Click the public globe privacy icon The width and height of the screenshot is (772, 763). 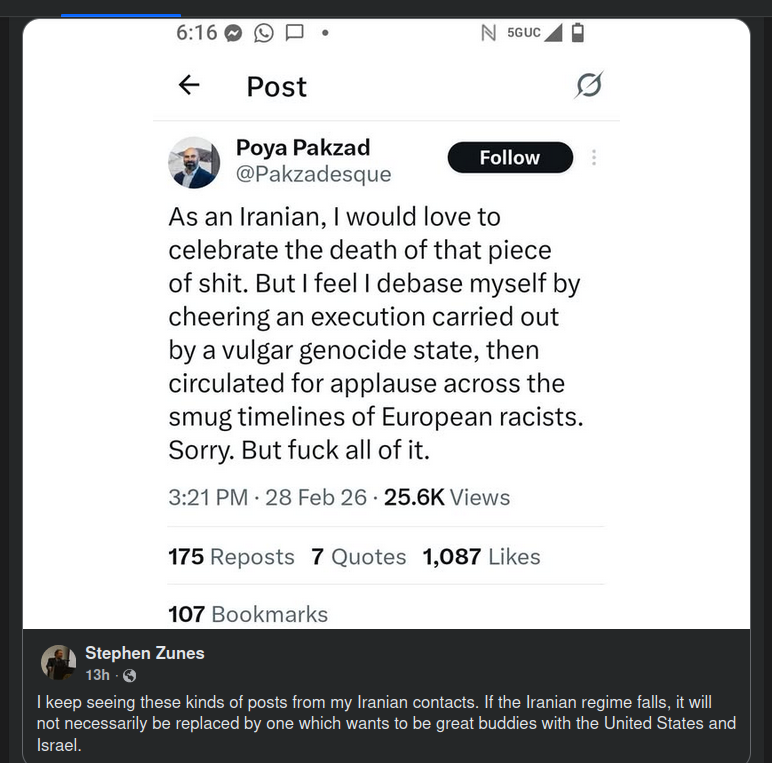tap(129, 676)
